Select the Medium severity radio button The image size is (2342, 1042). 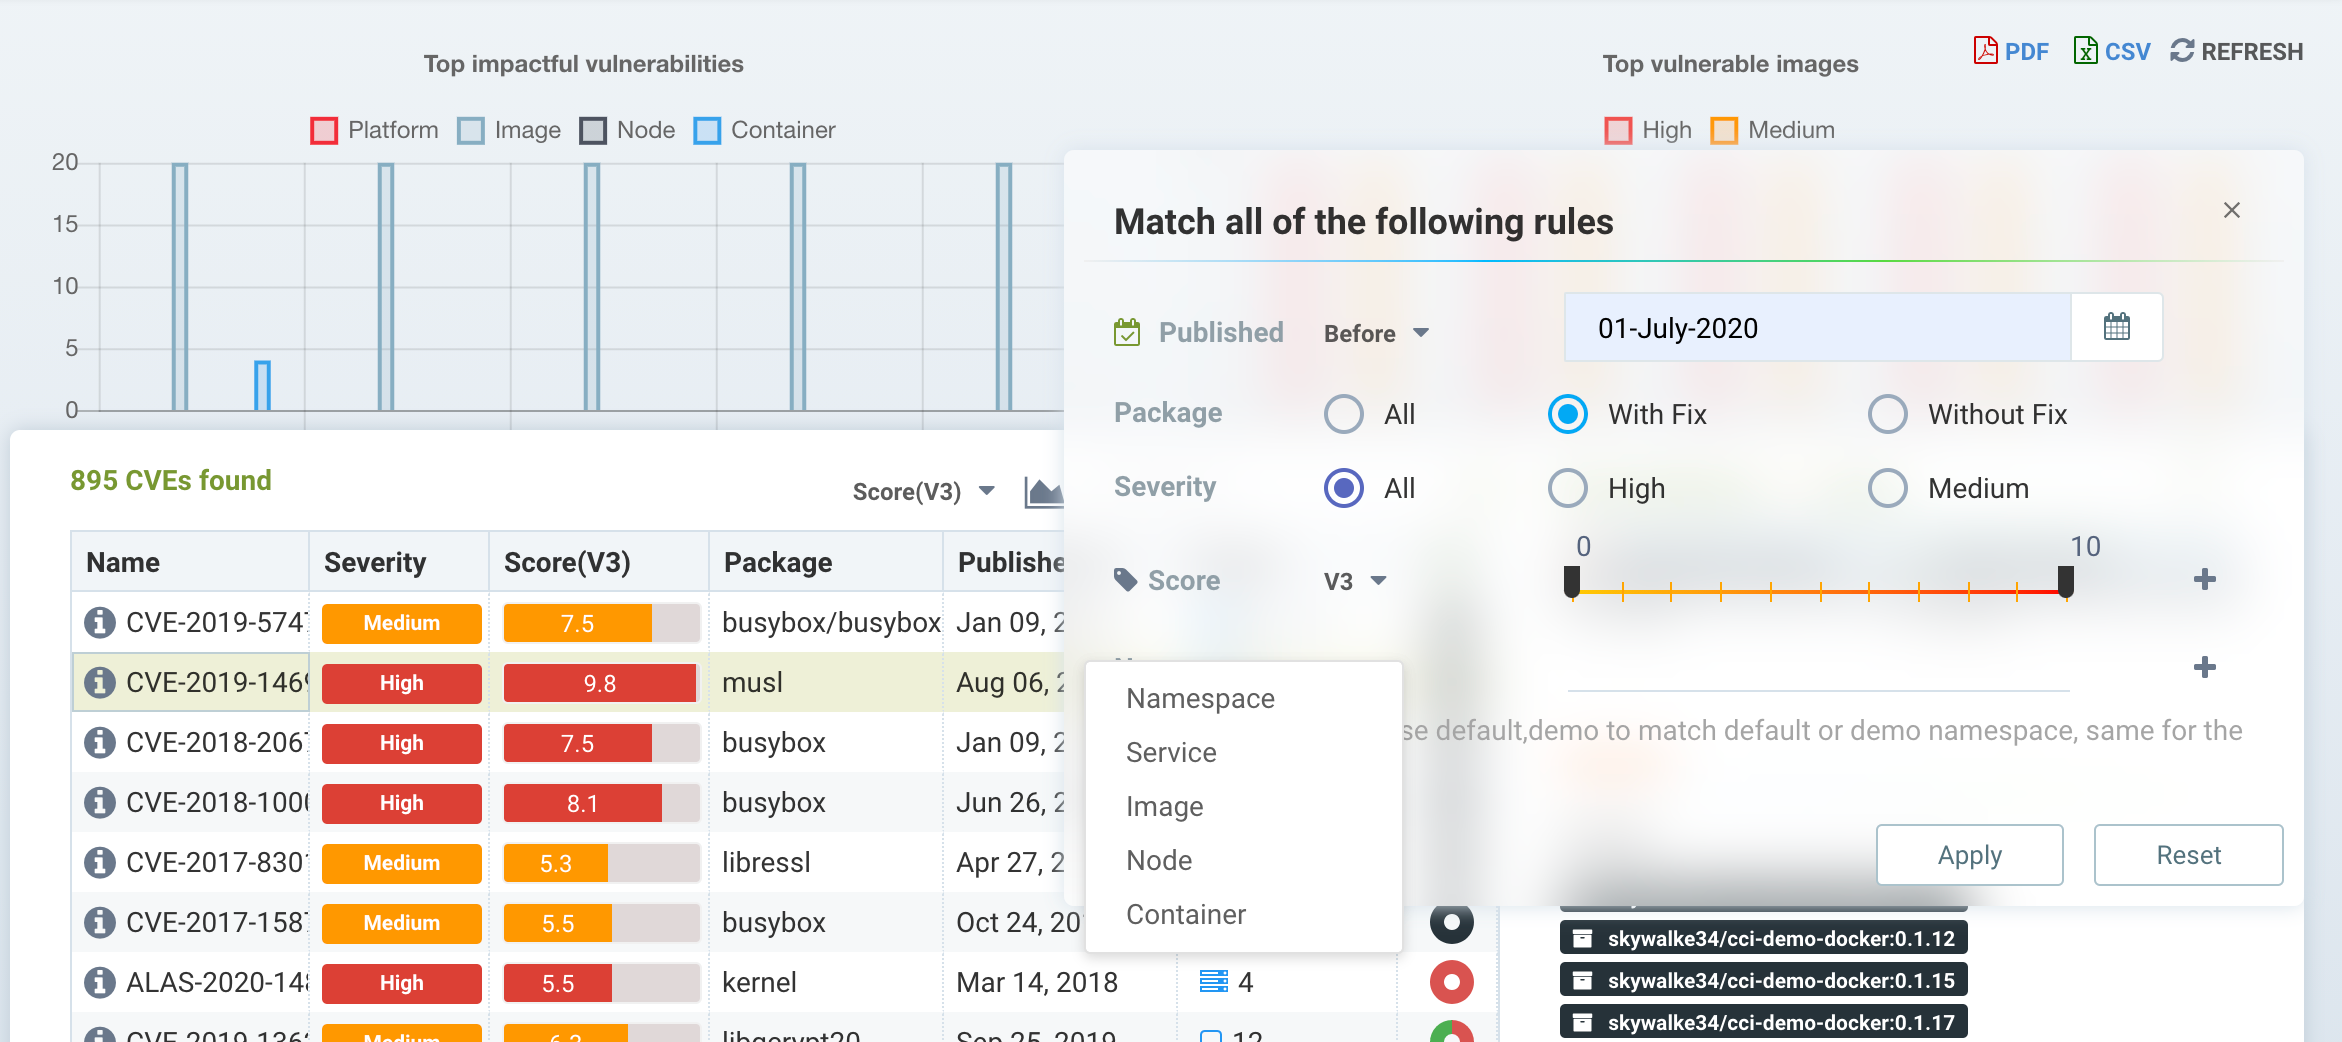pos(1888,488)
